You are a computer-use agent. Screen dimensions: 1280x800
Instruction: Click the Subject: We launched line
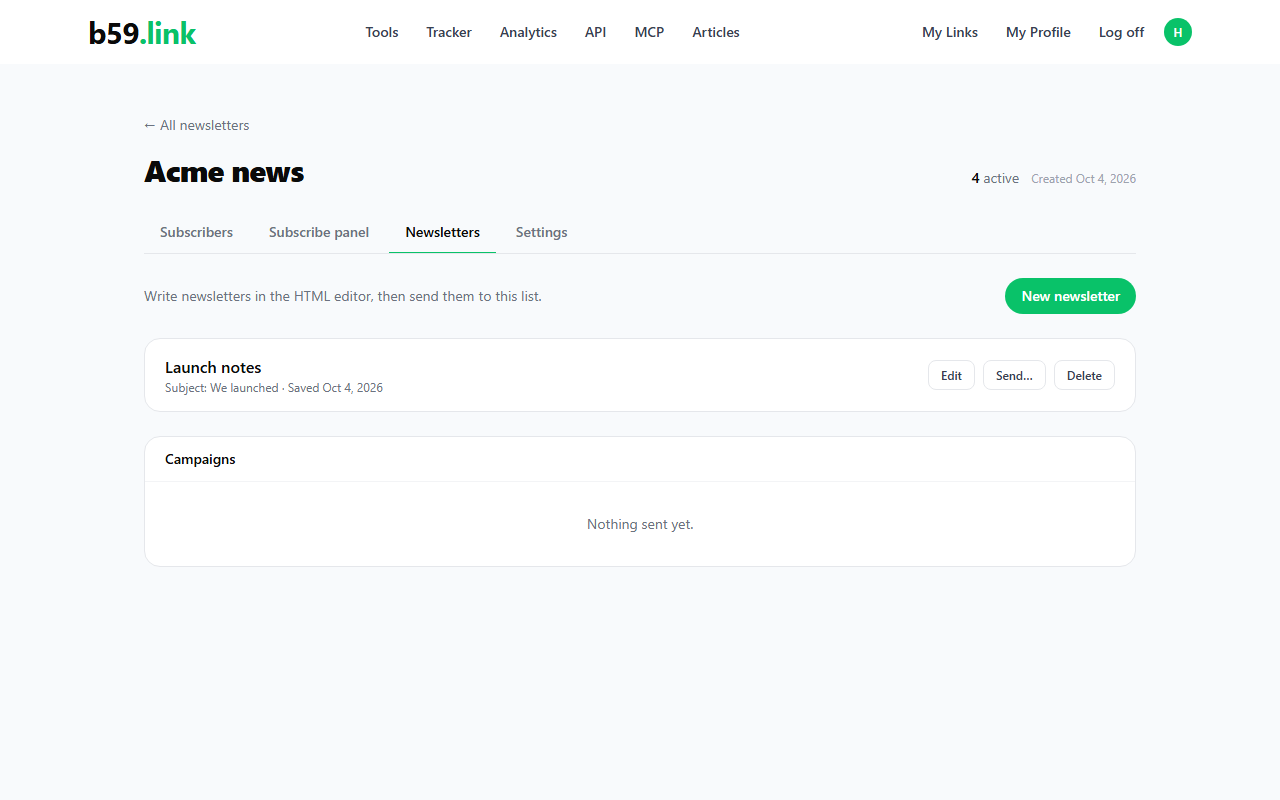point(274,388)
